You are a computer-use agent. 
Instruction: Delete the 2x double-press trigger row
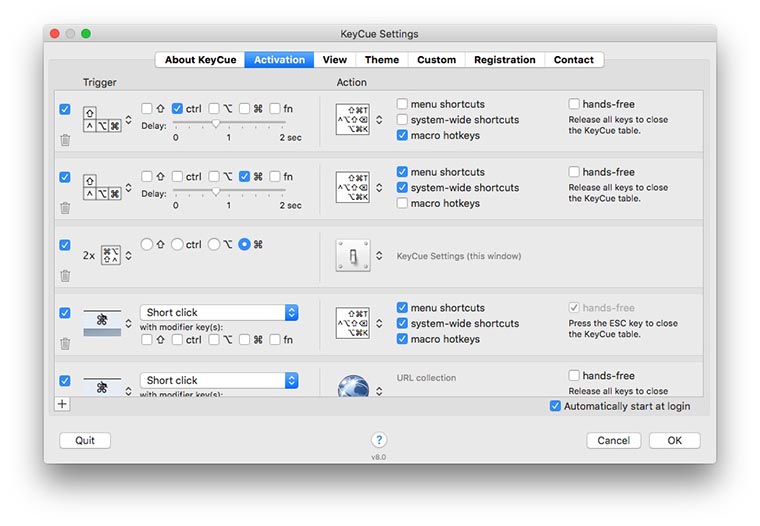coord(65,276)
